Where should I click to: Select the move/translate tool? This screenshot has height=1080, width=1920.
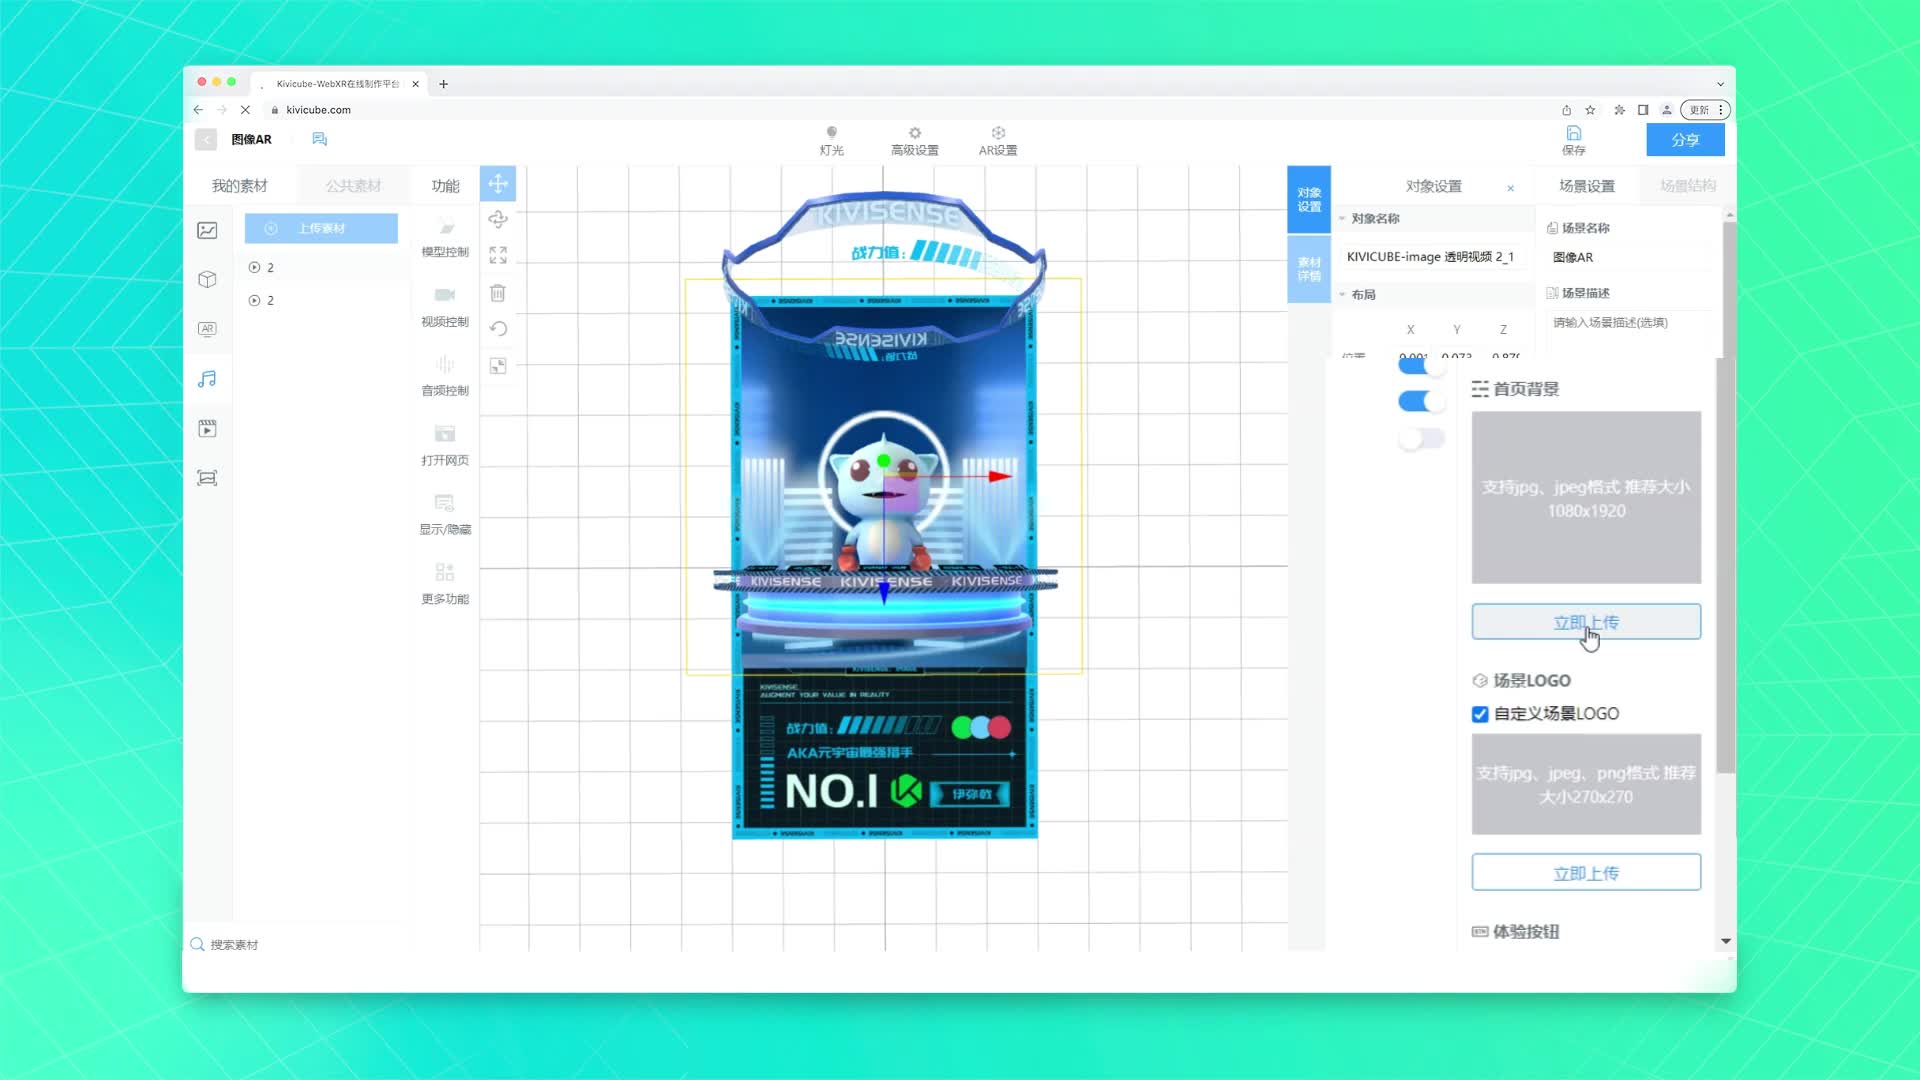tap(498, 184)
